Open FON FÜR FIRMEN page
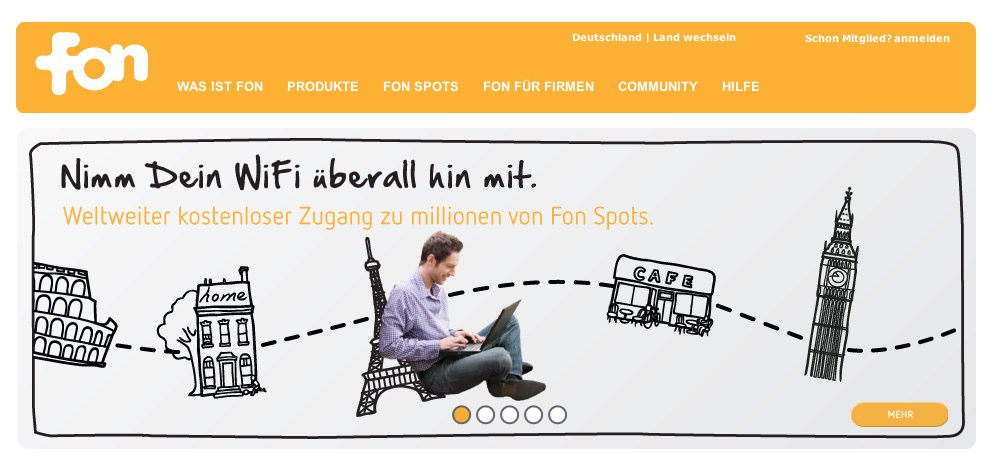Viewport: 989px width, 453px height. click(x=538, y=86)
